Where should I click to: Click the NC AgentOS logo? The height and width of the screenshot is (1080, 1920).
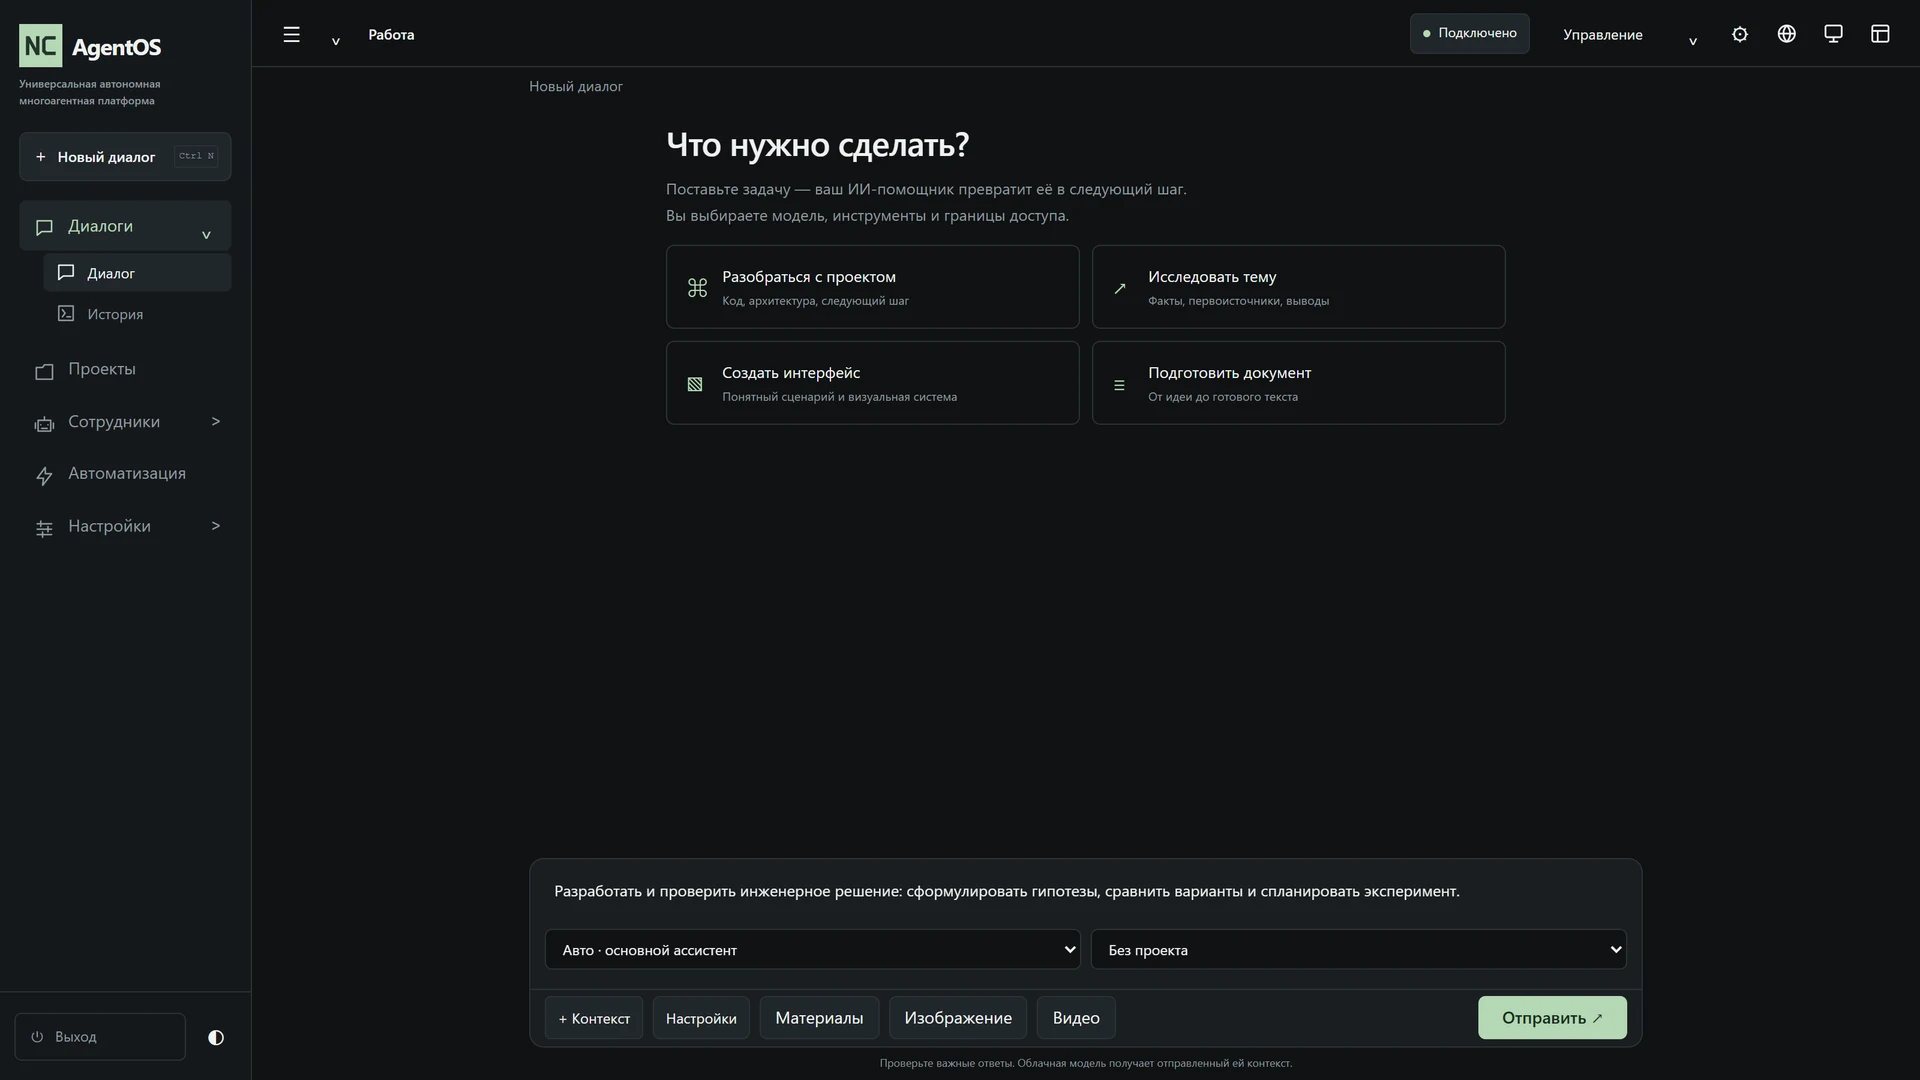[90, 46]
